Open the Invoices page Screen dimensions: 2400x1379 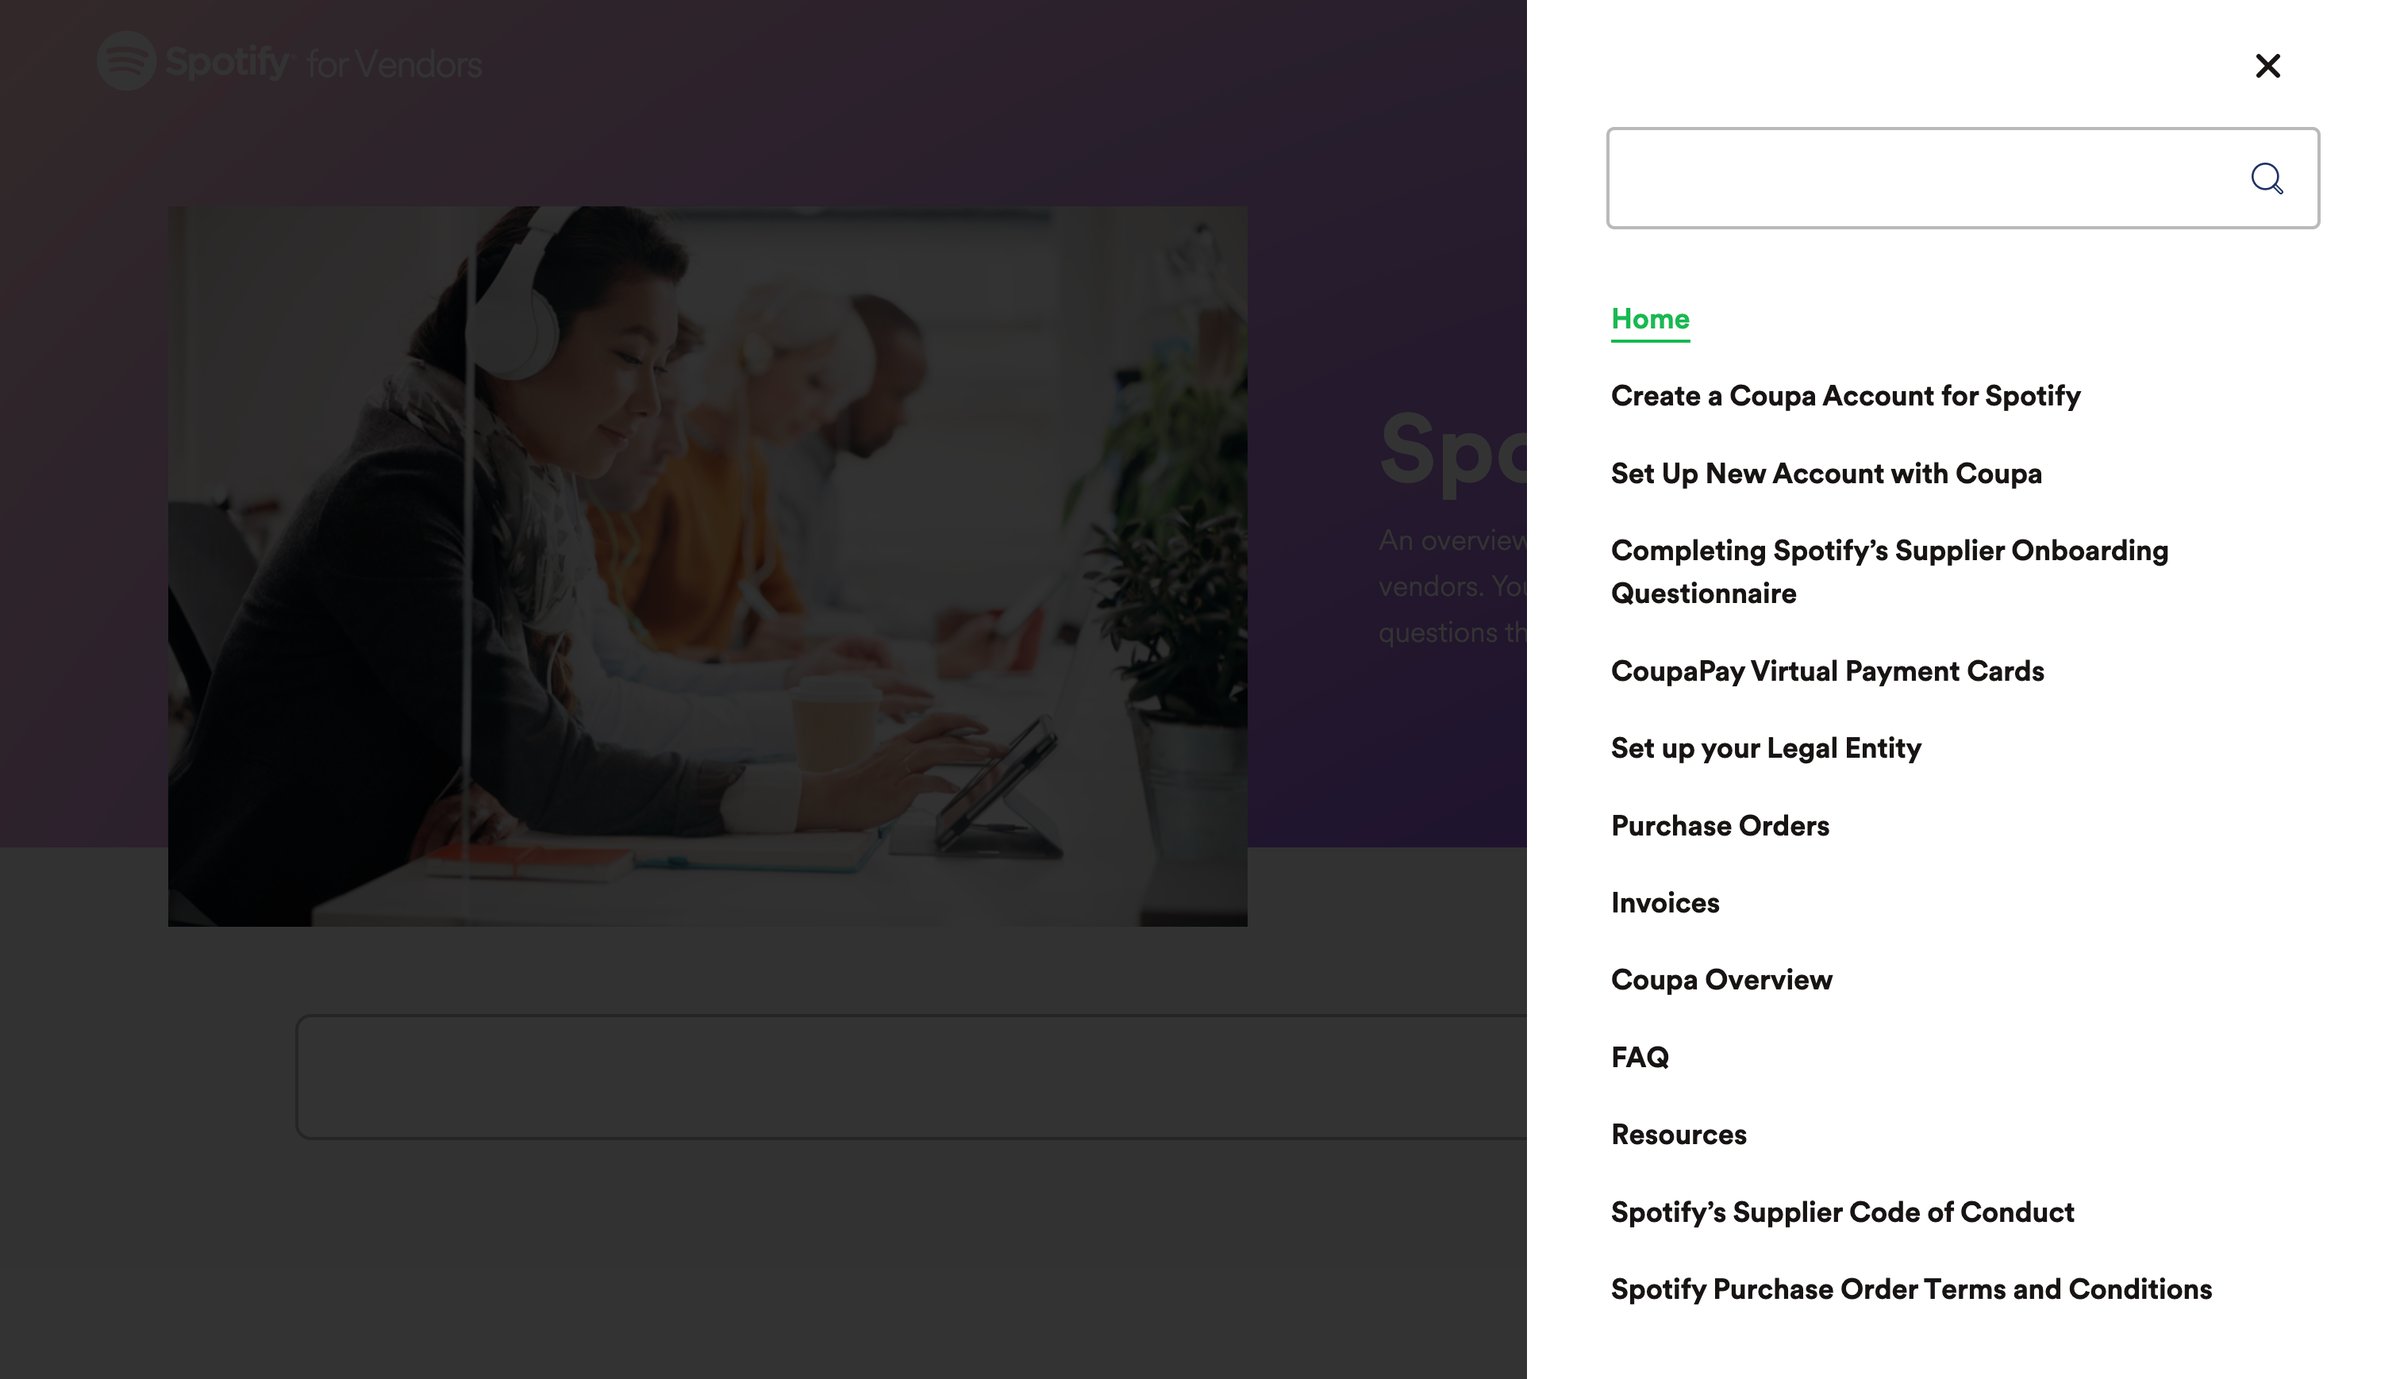coord(1665,903)
